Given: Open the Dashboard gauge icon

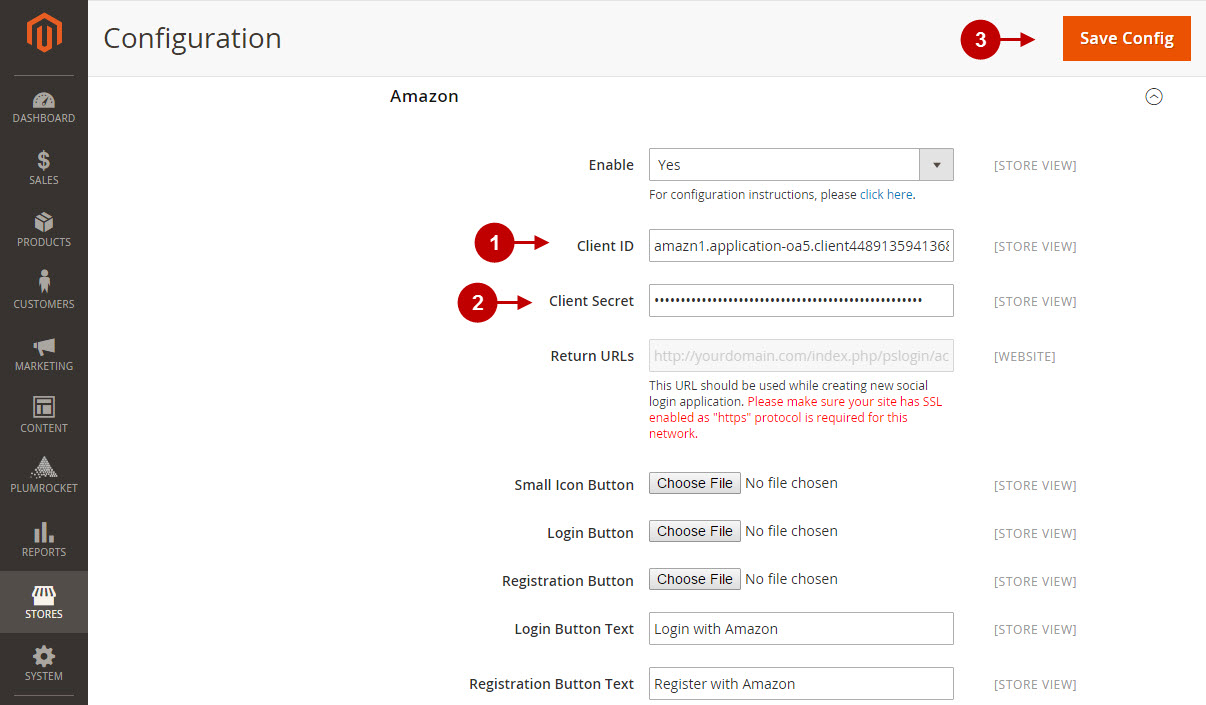Looking at the screenshot, I should pyautogui.click(x=44, y=100).
